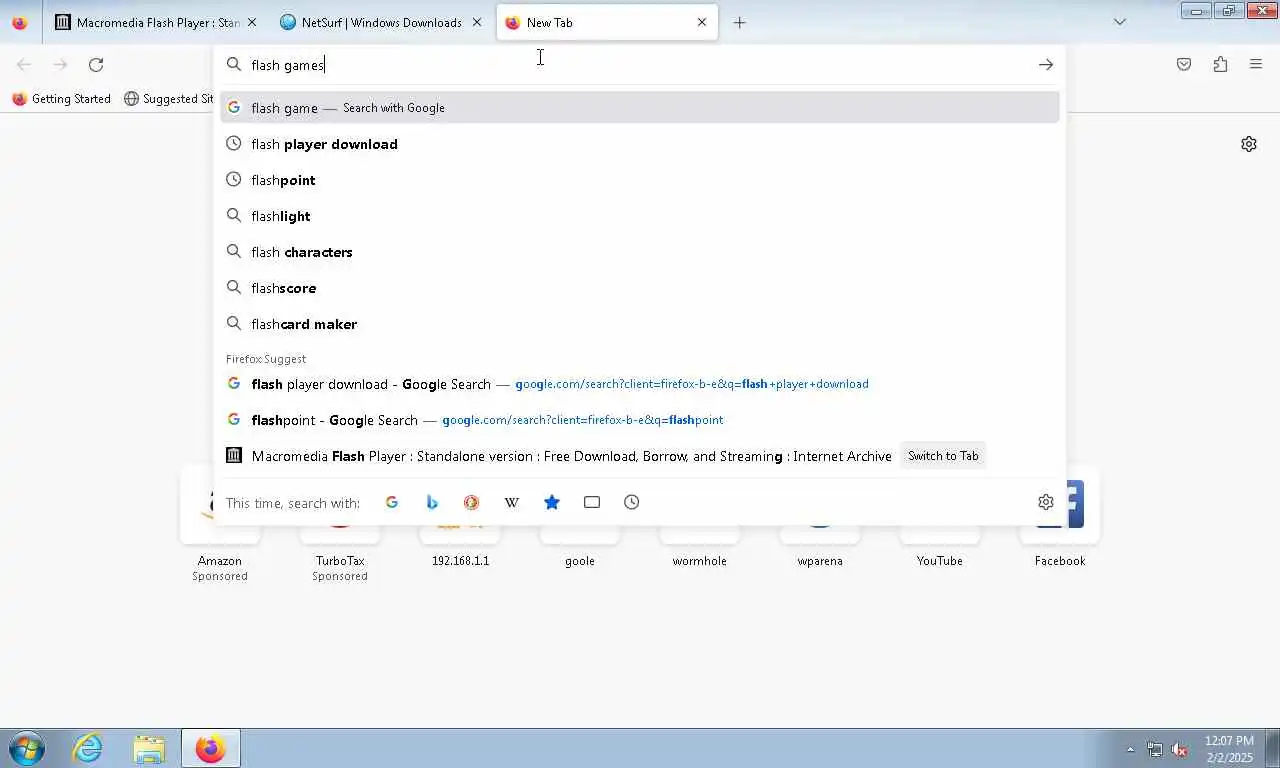1280x768 pixels.
Task: Open Macromedia Flash Player Internet Archive result
Action: click(x=571, y=456)
